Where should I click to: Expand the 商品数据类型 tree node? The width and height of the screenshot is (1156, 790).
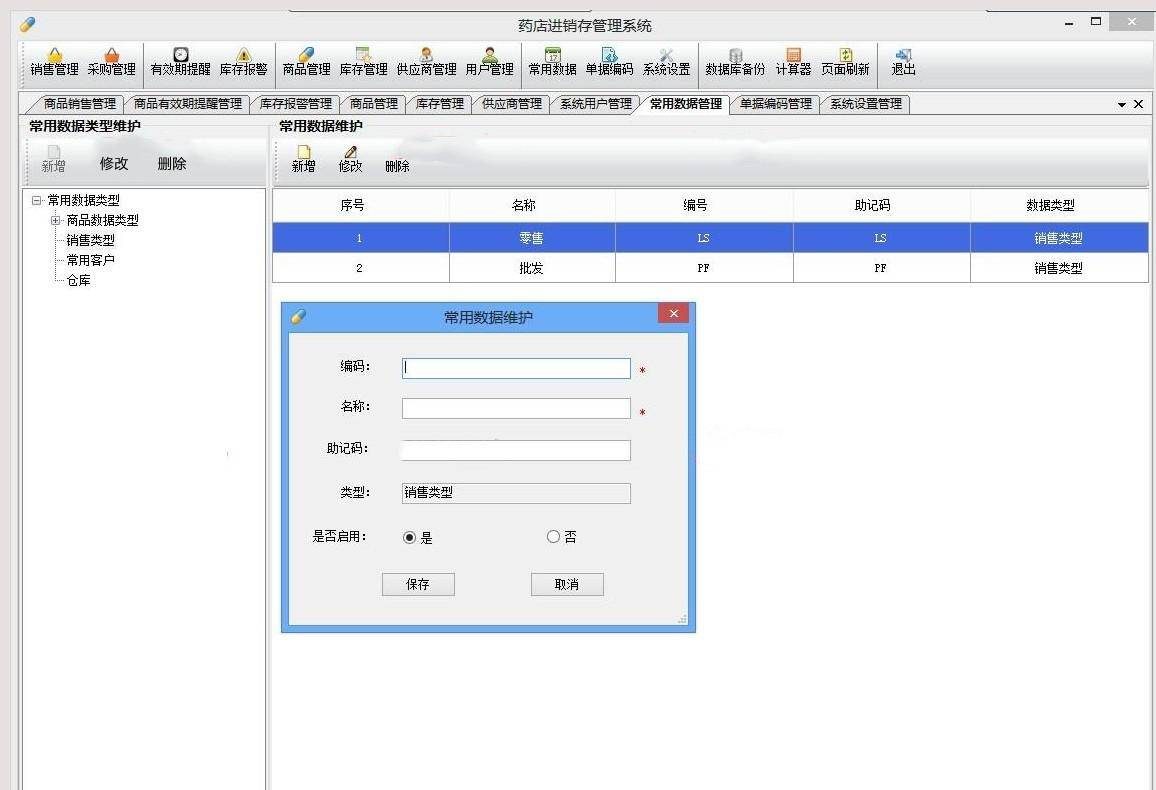(x=56, y=220)
